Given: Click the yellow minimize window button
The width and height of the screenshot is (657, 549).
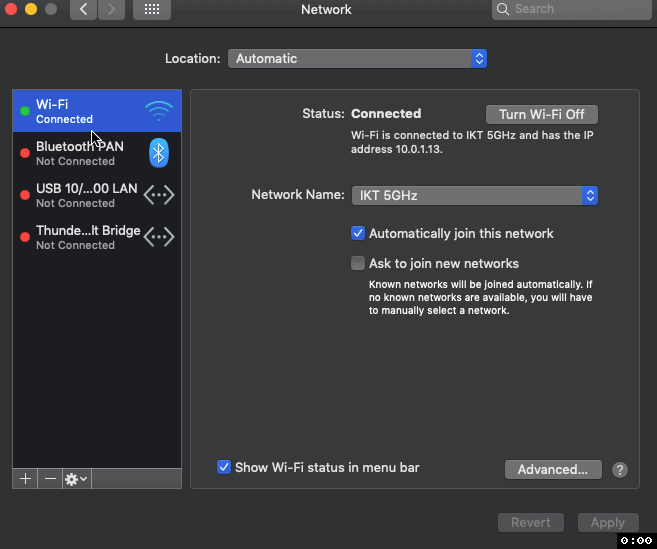Looking at the screenshot, I should pyautogui.click(x=31, y=9).
